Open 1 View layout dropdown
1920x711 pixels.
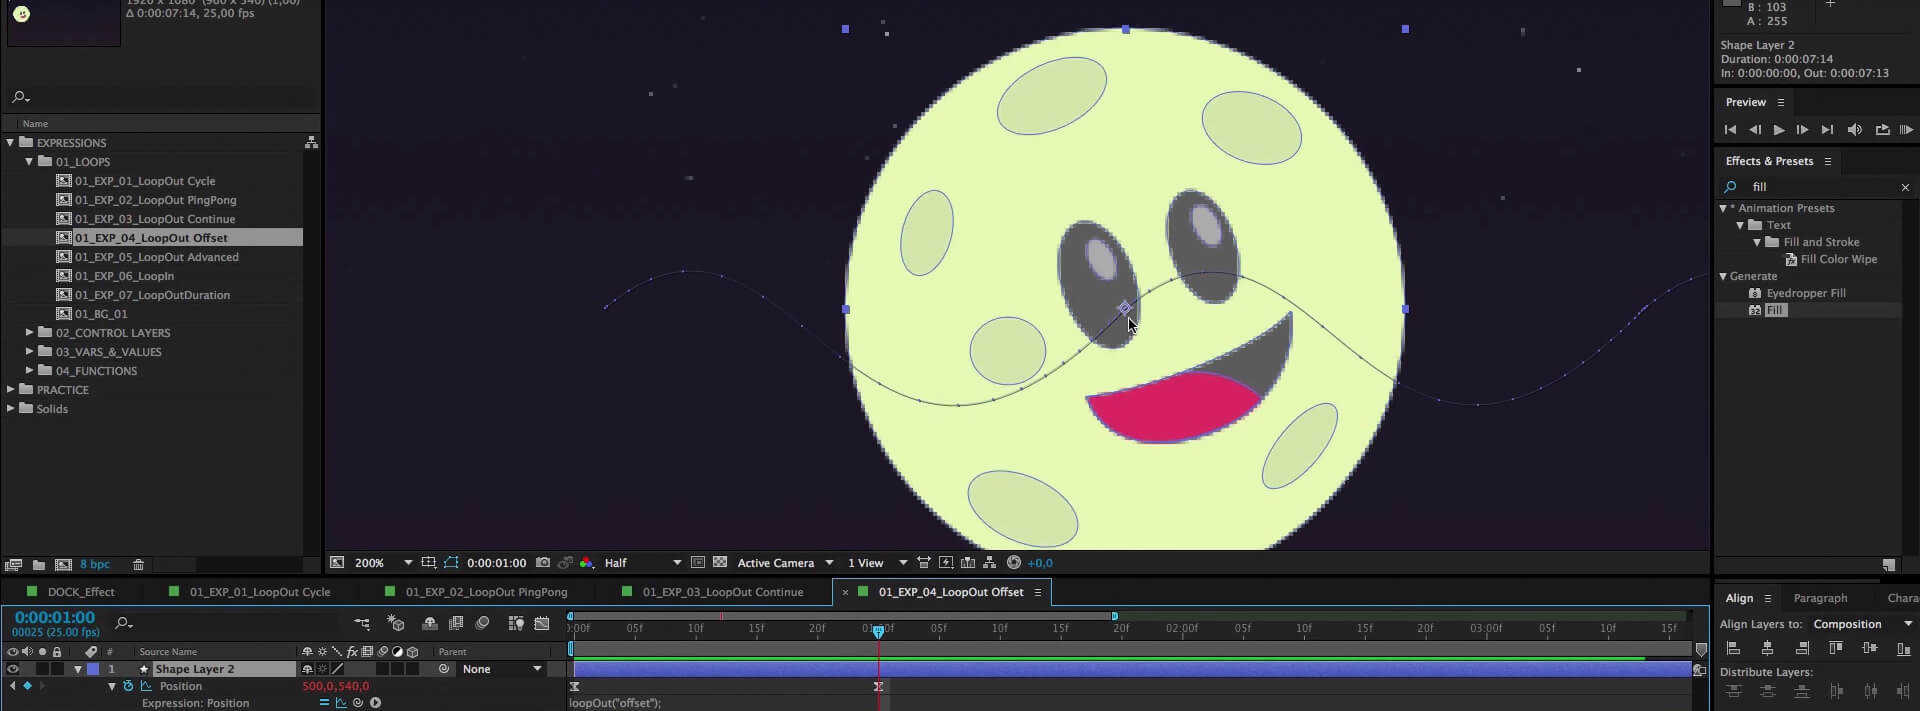tap(877, 563)
